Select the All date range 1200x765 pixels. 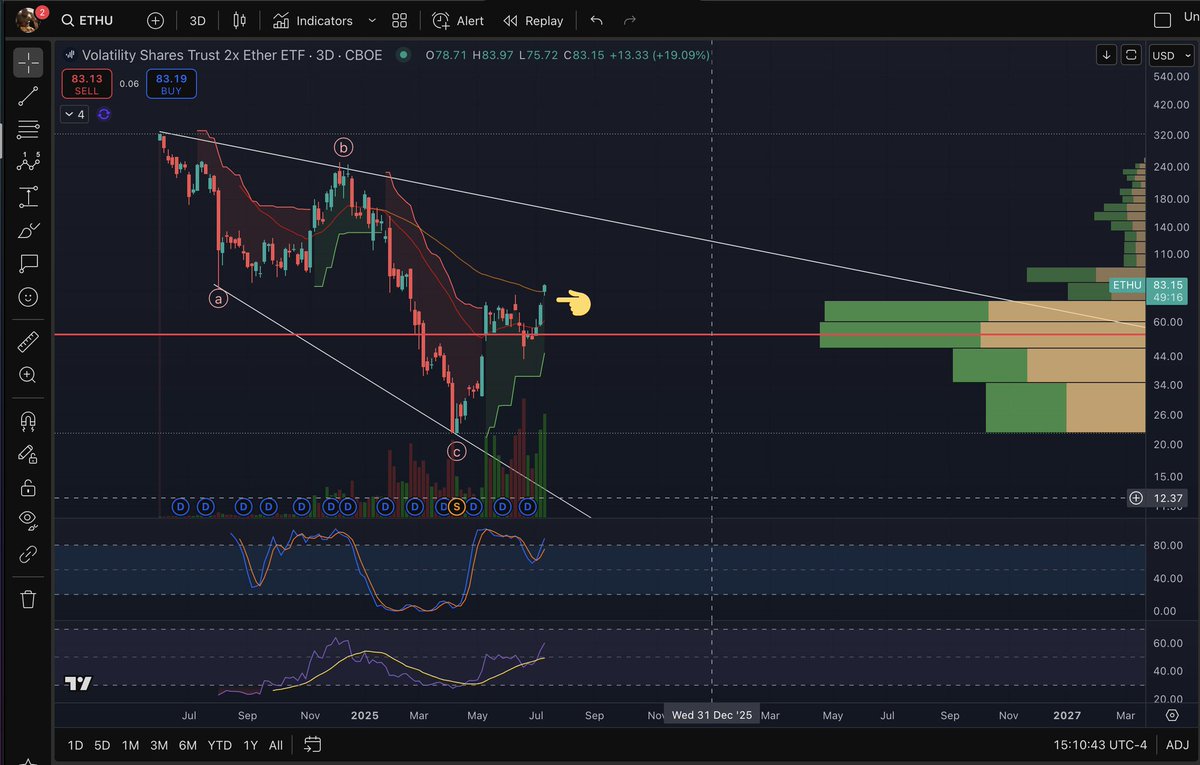[x=276, y=745]
